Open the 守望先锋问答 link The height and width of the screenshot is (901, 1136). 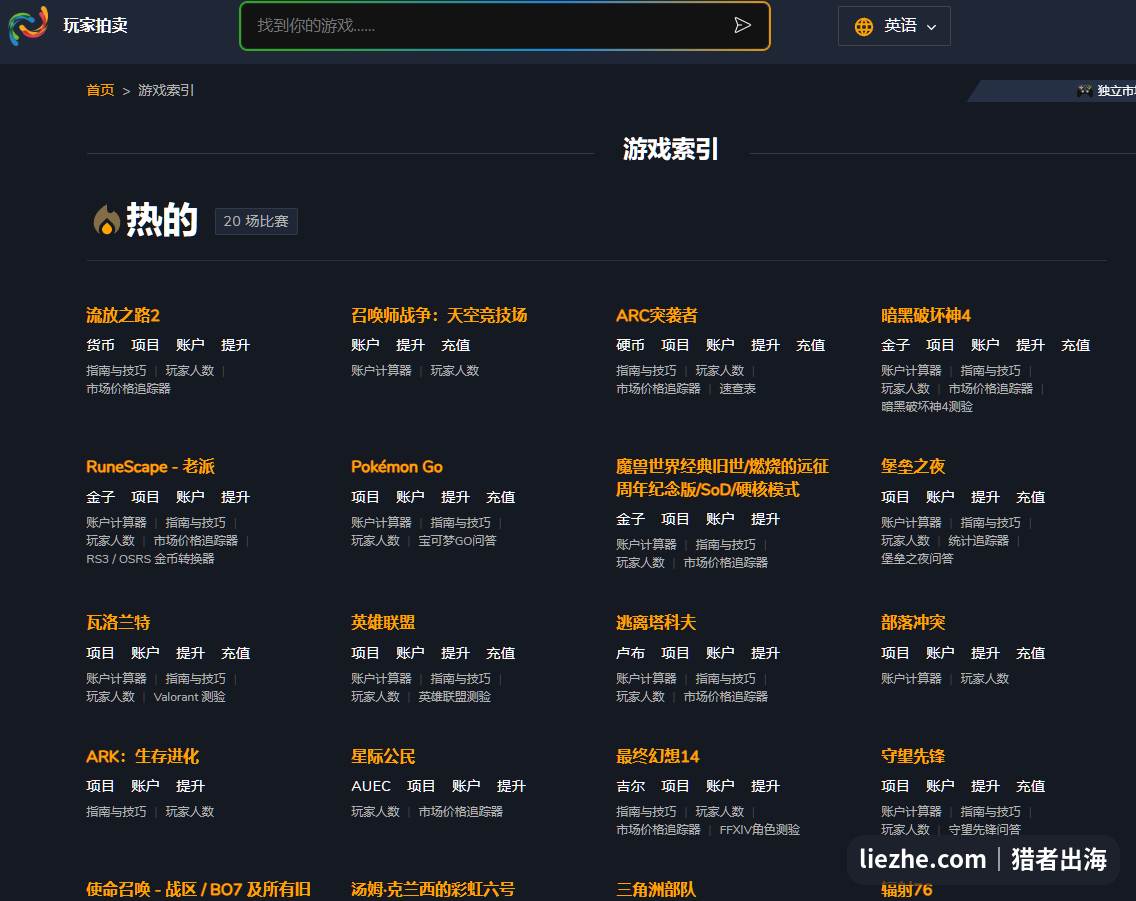click(985, 830)
